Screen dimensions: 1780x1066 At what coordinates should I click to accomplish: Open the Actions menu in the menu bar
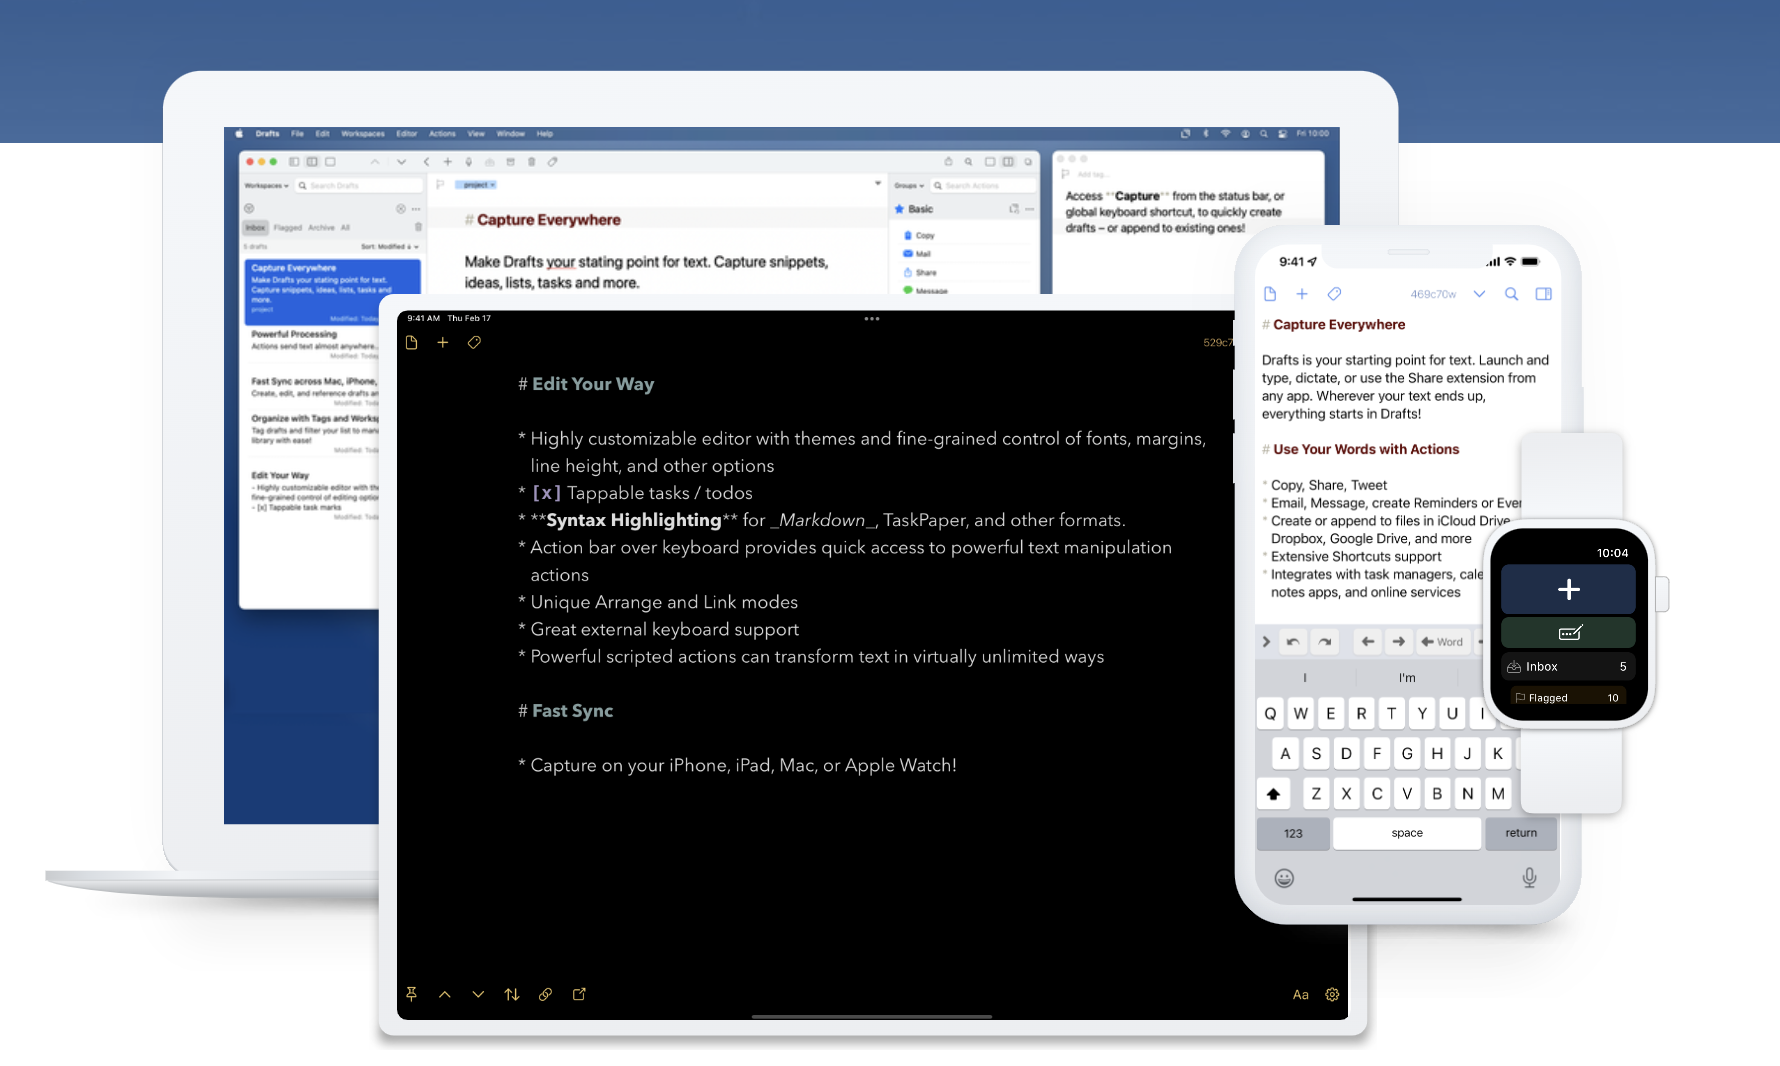coord(442,133)
